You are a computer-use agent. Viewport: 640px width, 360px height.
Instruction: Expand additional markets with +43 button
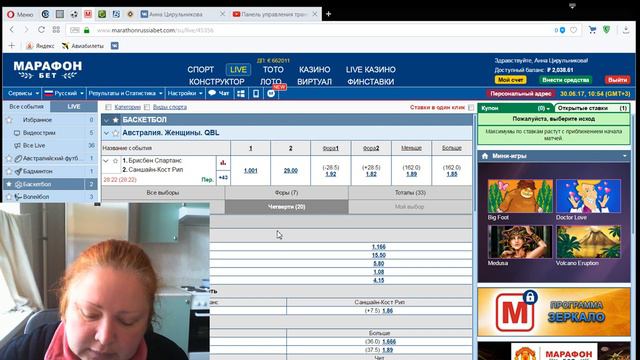coord(223,178)
